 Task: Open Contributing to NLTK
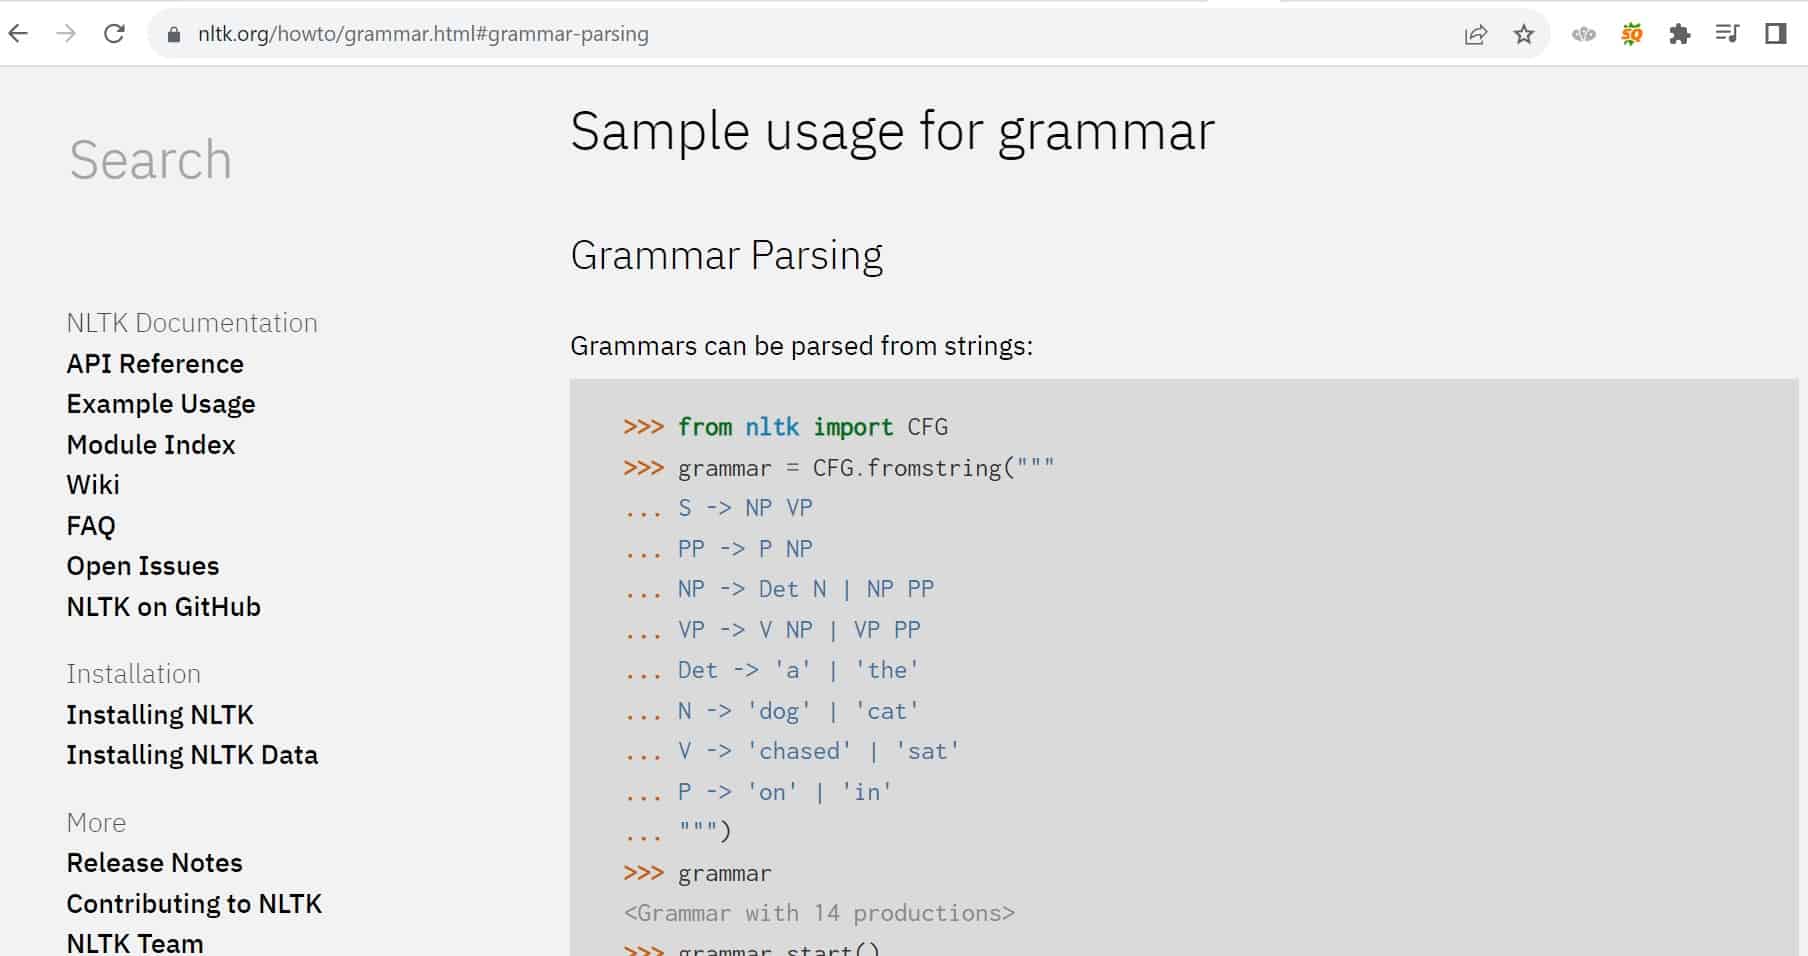click(194, 903)
